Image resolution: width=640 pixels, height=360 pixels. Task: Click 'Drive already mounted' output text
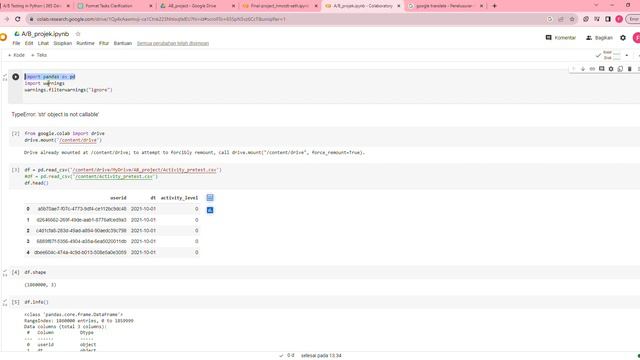pyautogui.click(x=194, y=153)
